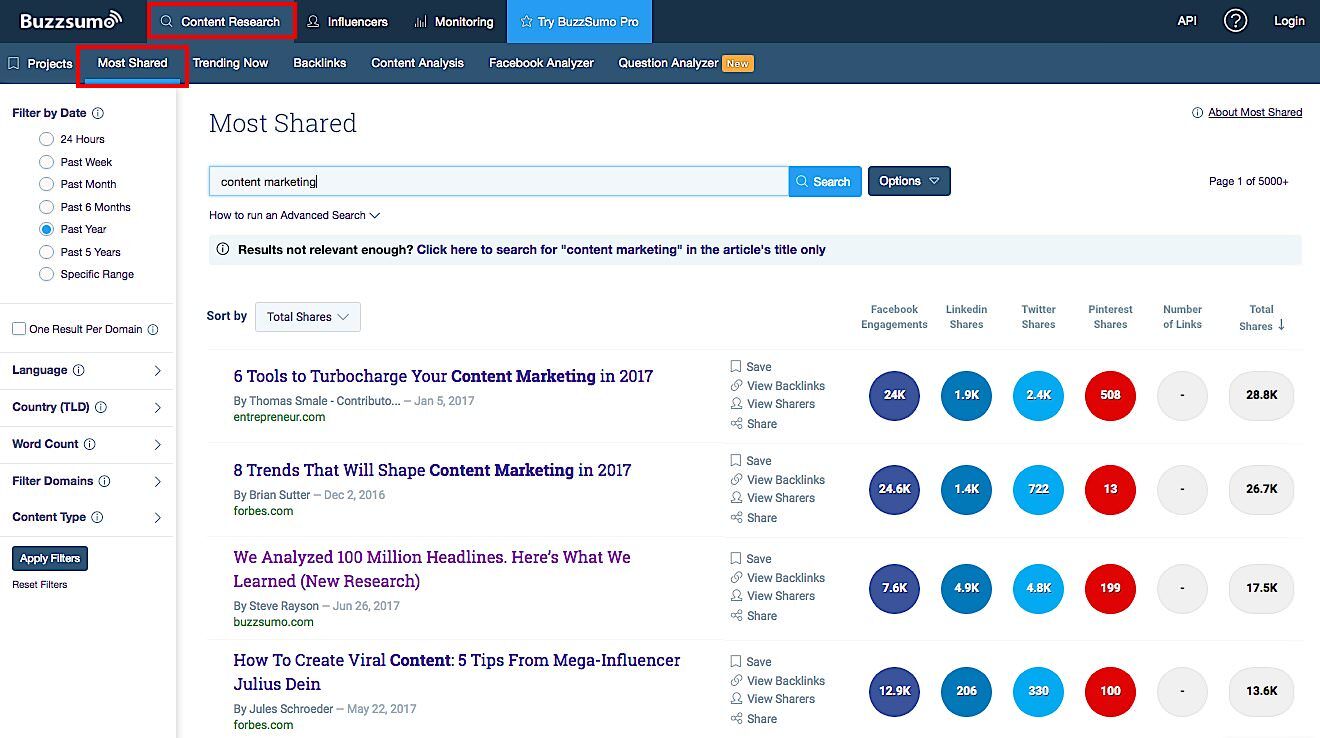The width and height of the screenshot is (1320, 738).
Task: Click Pinterest shares circle 199
Action: coord(1110,588)
